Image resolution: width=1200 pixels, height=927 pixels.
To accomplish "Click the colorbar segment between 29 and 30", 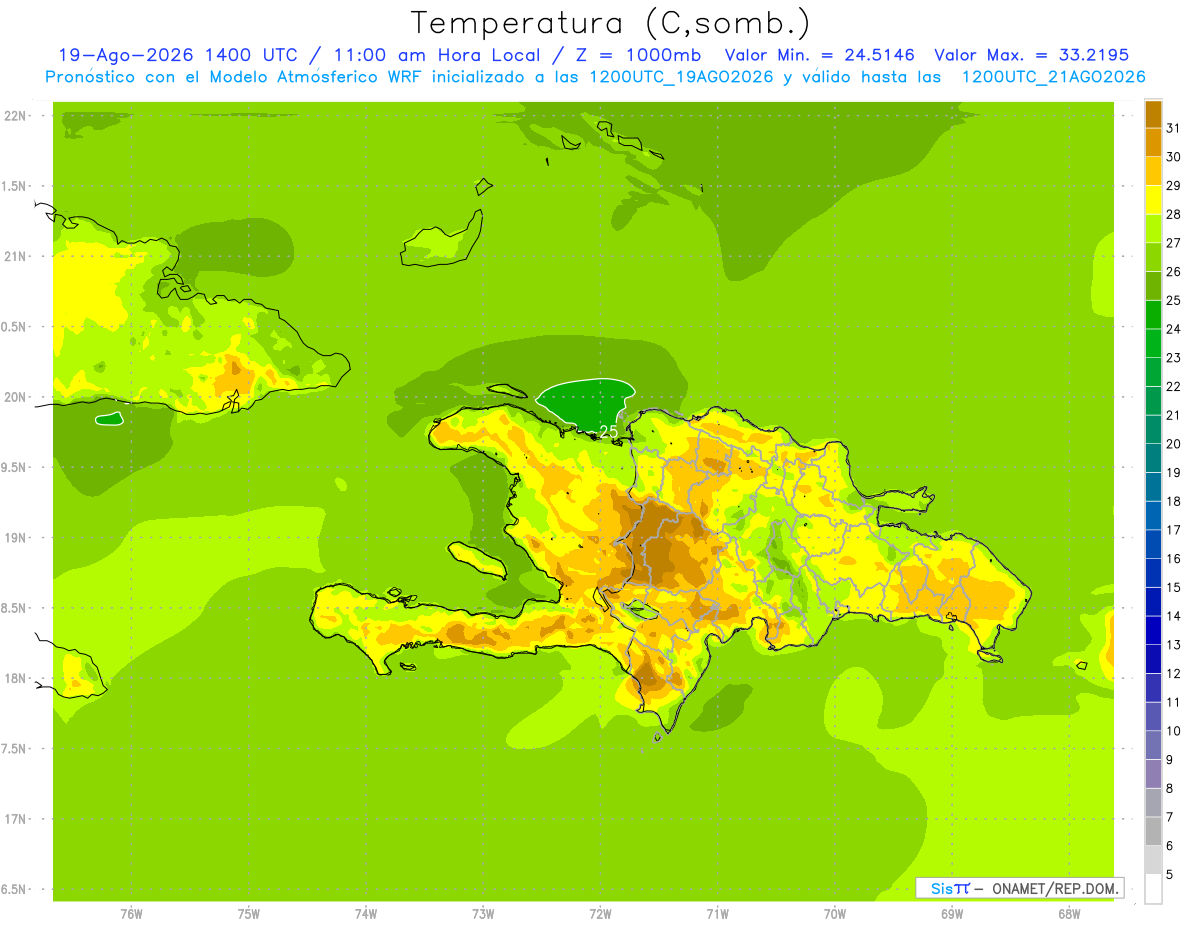I will [1153, 171].
